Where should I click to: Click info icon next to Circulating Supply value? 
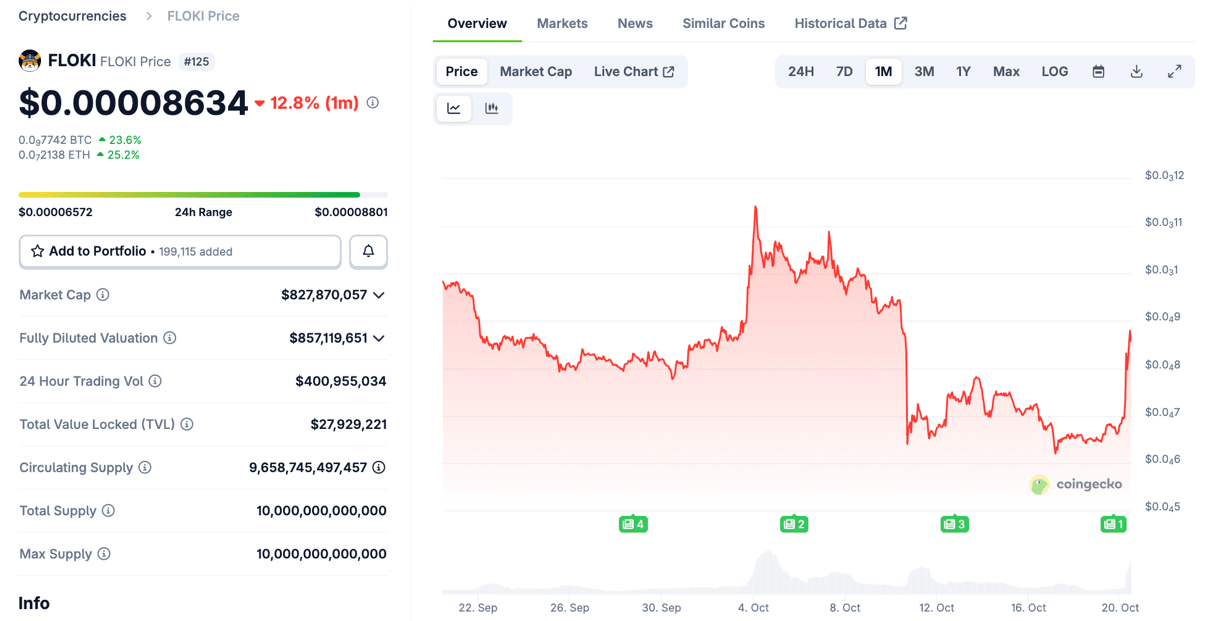379,467
